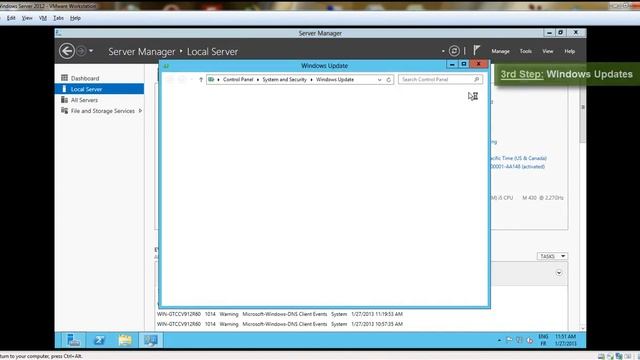Minimize the Windows Update window
This screenshot has height=360, width=640.
452,64
